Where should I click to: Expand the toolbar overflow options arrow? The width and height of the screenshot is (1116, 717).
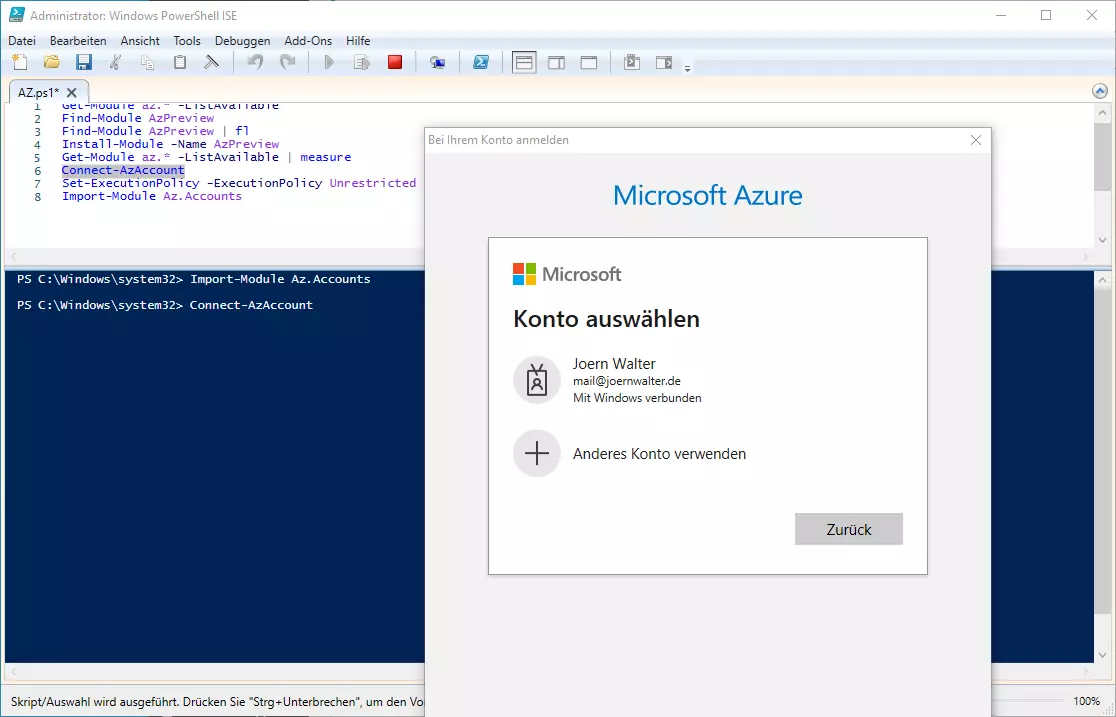(687, 68)
